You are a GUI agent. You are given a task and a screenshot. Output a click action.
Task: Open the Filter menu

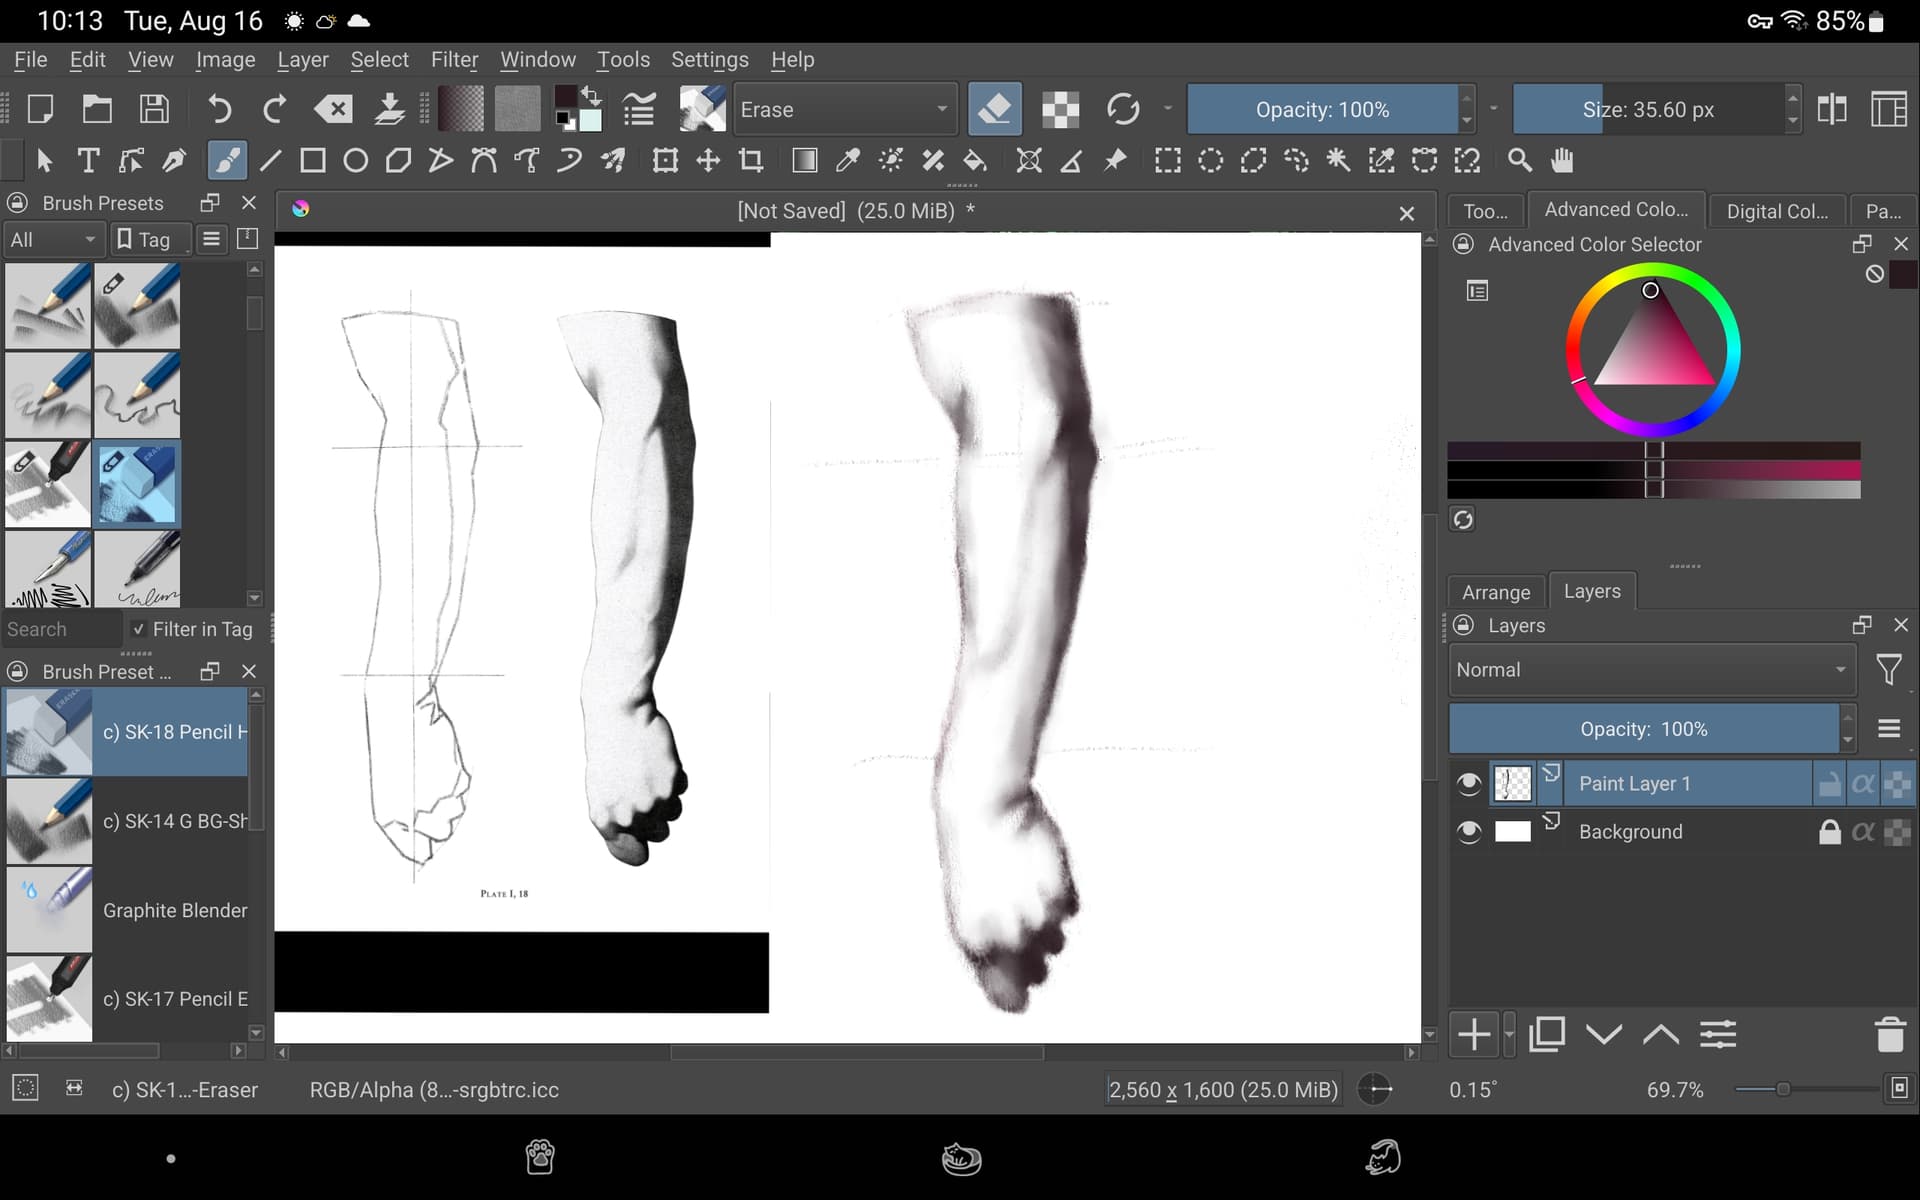(454, 60)
